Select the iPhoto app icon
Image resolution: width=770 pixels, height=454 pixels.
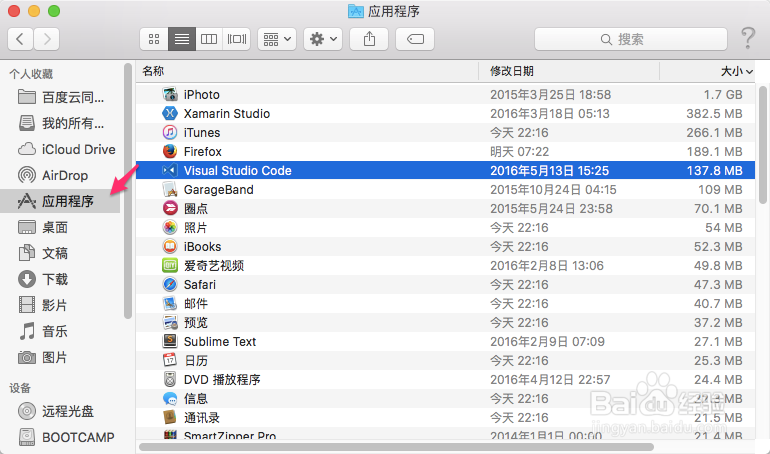click(170, 94)
